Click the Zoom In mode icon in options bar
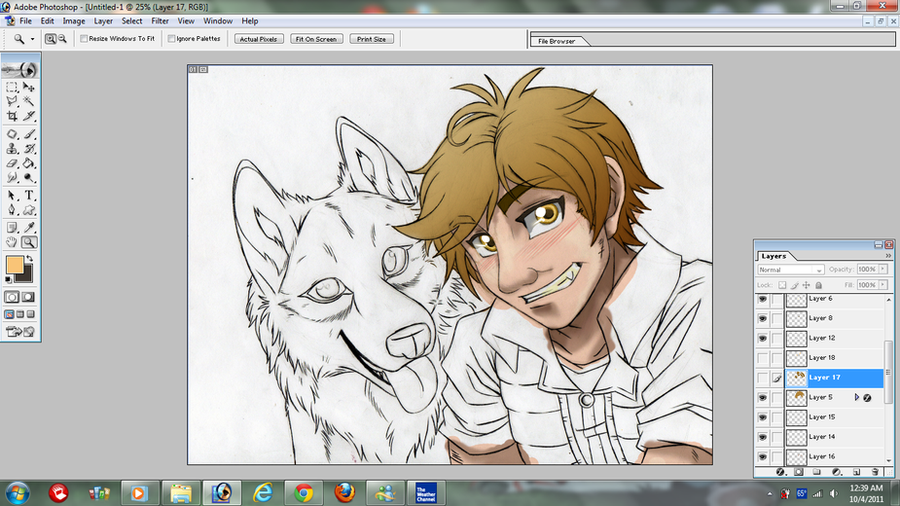The height and width of the screenshot is (506, 900). 51,38
